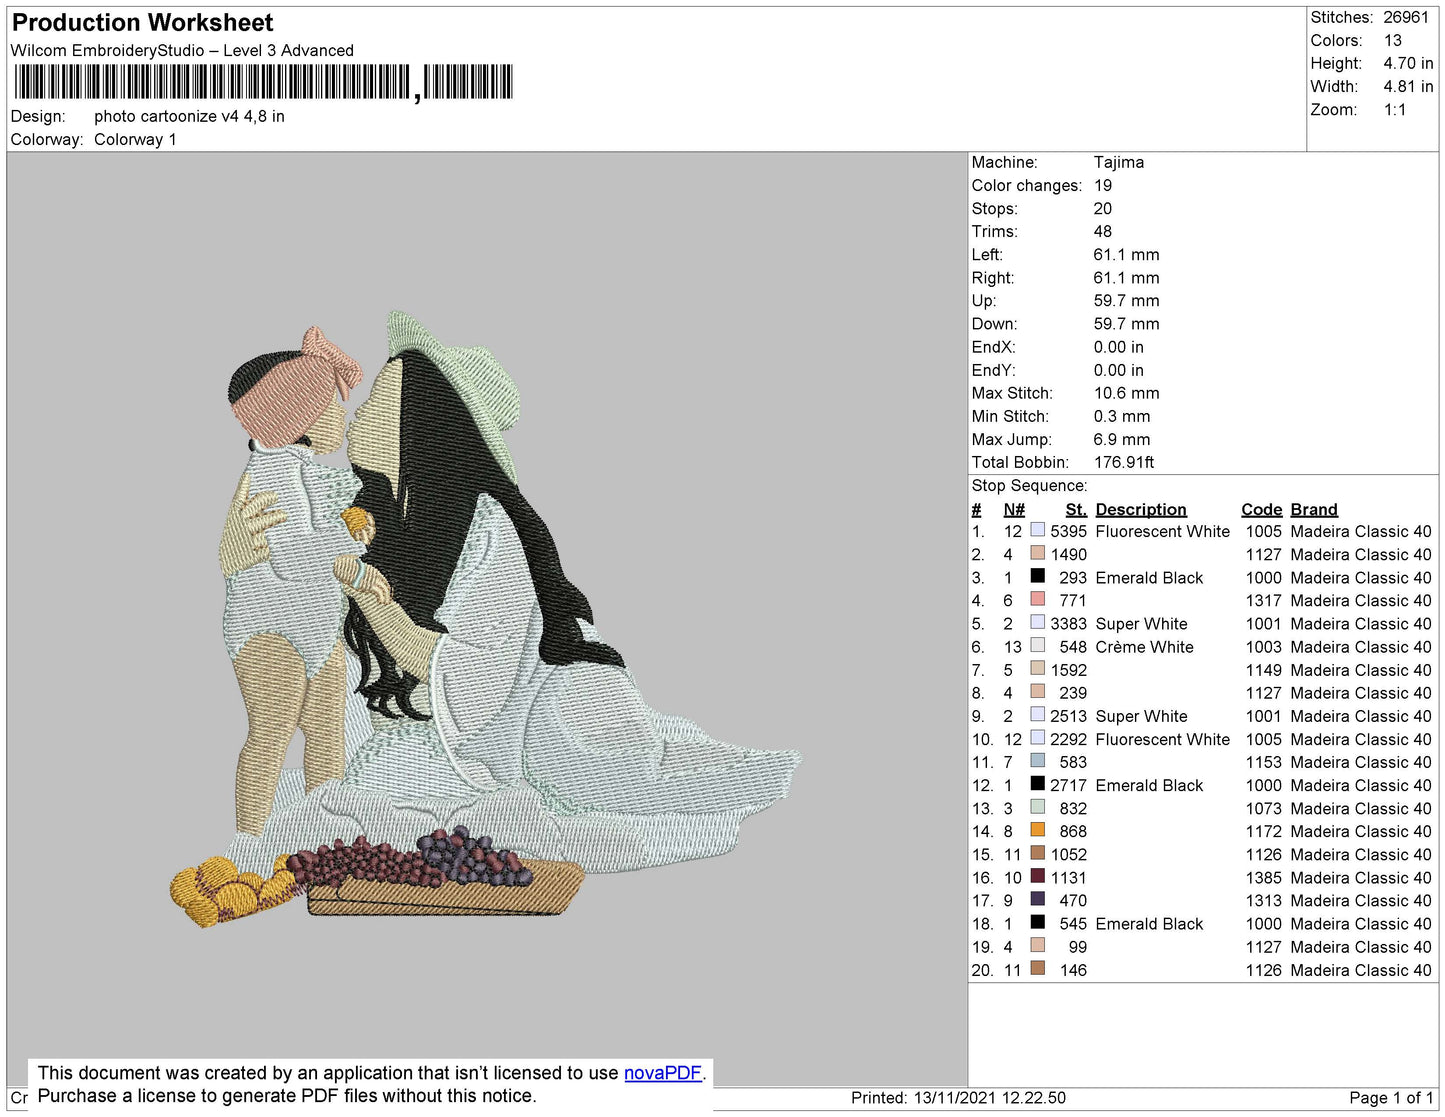Select the Crème White swatch in row 6

(1038, 645)
